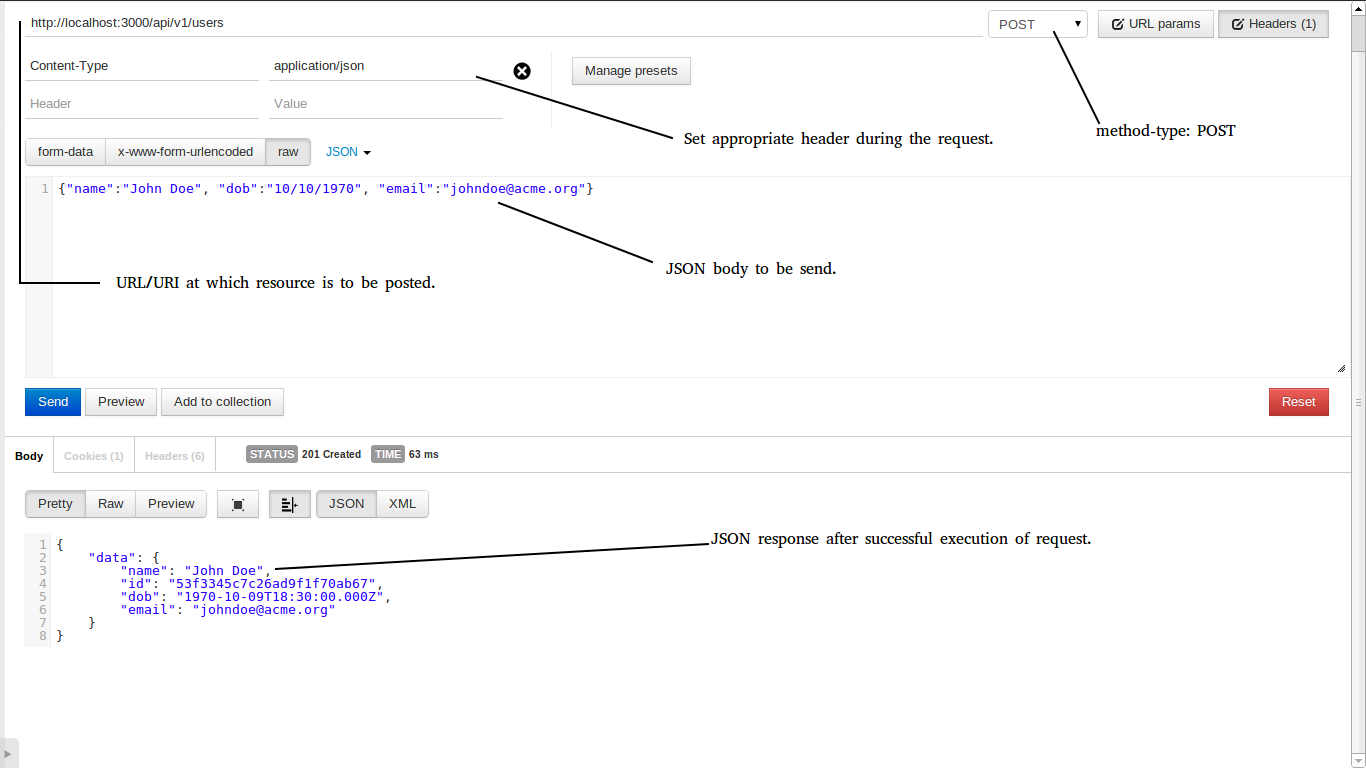1366x768 pixels.
Task: Click the "data": { line in response
Action: (x=124, y=558)
